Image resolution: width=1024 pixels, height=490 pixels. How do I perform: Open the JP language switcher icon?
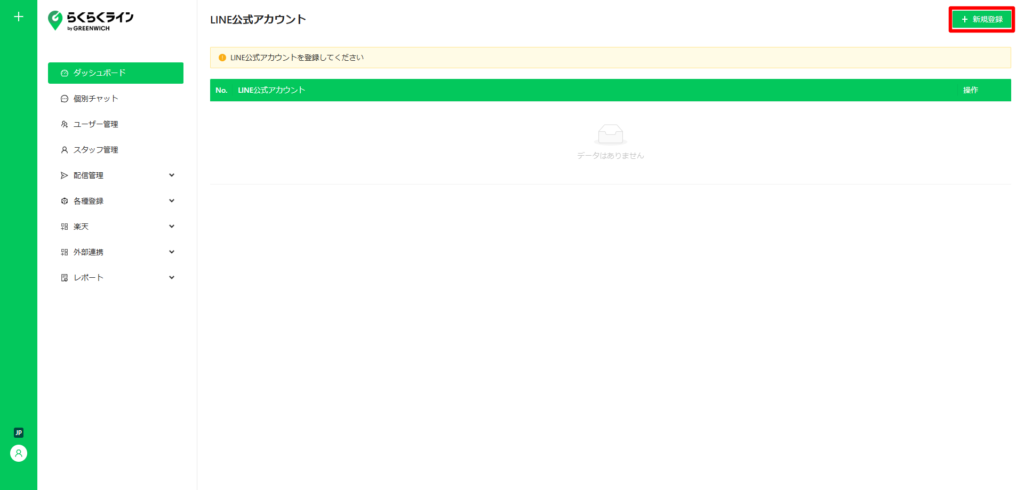[18, 433]
